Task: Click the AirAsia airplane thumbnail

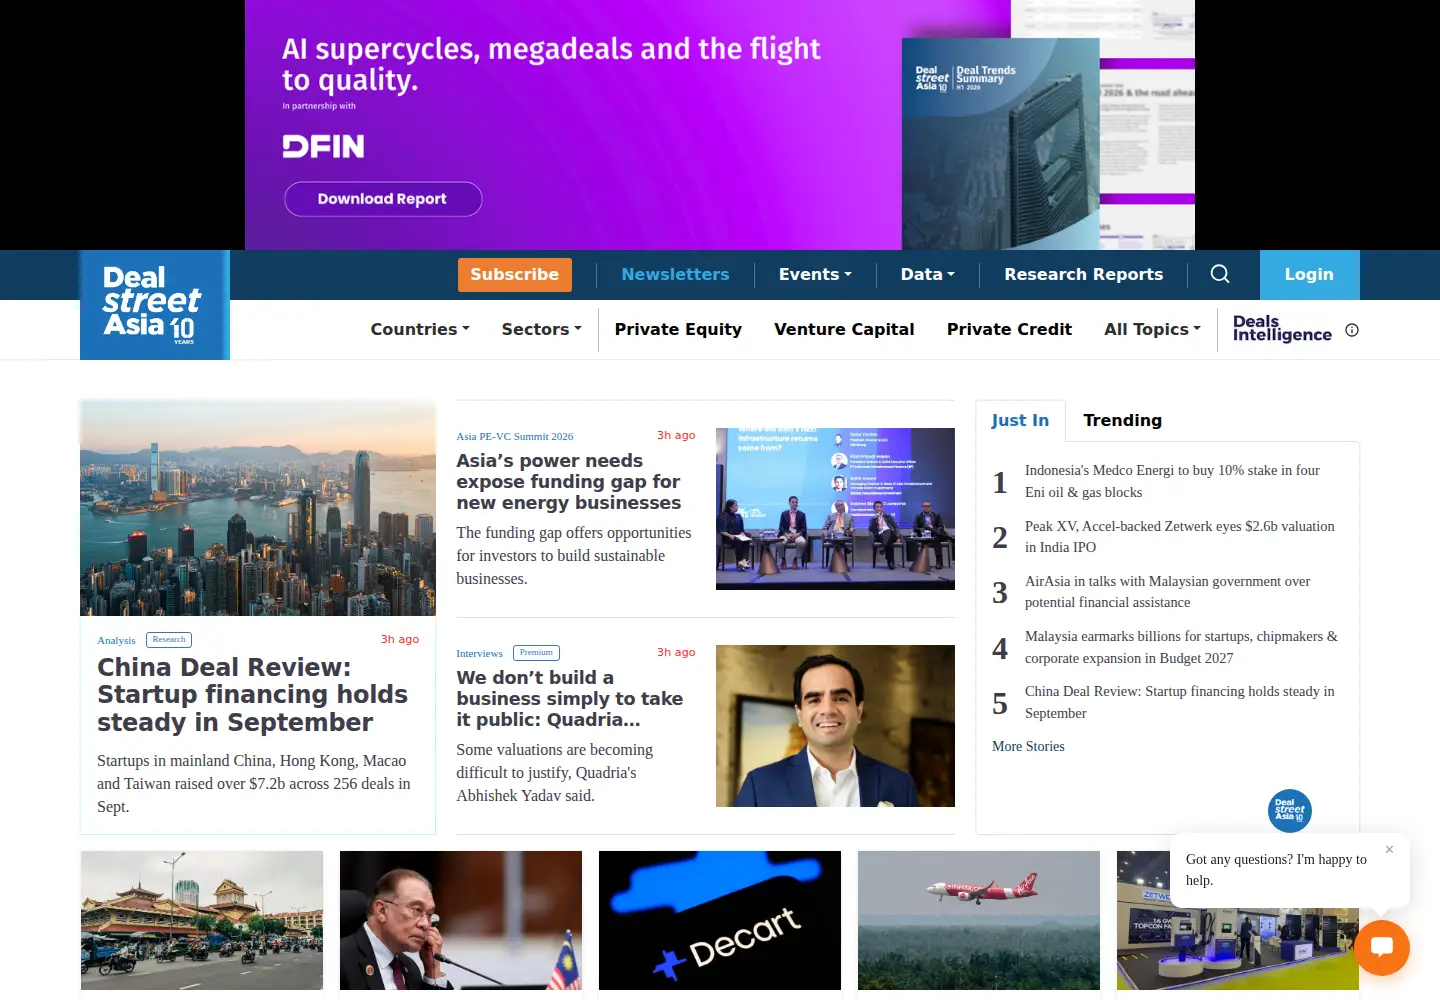Action: pos(979,920)
